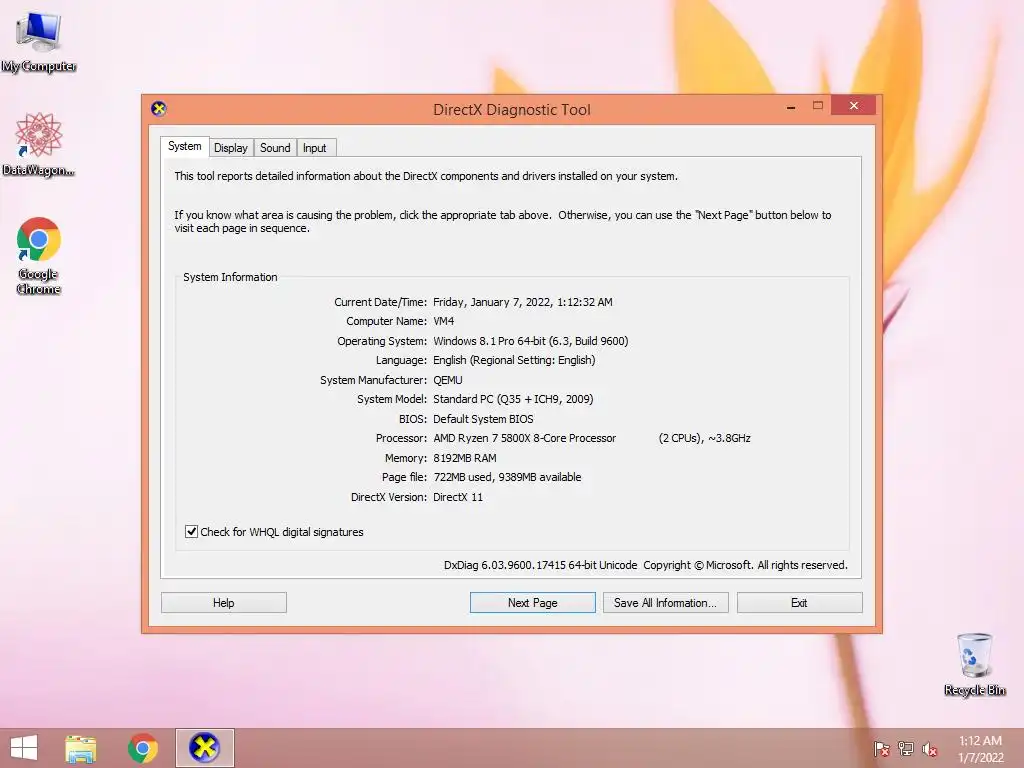Open the DataWagon desktop shortcut
This screenshot has height=768, width=1024.
pos(39,144)
